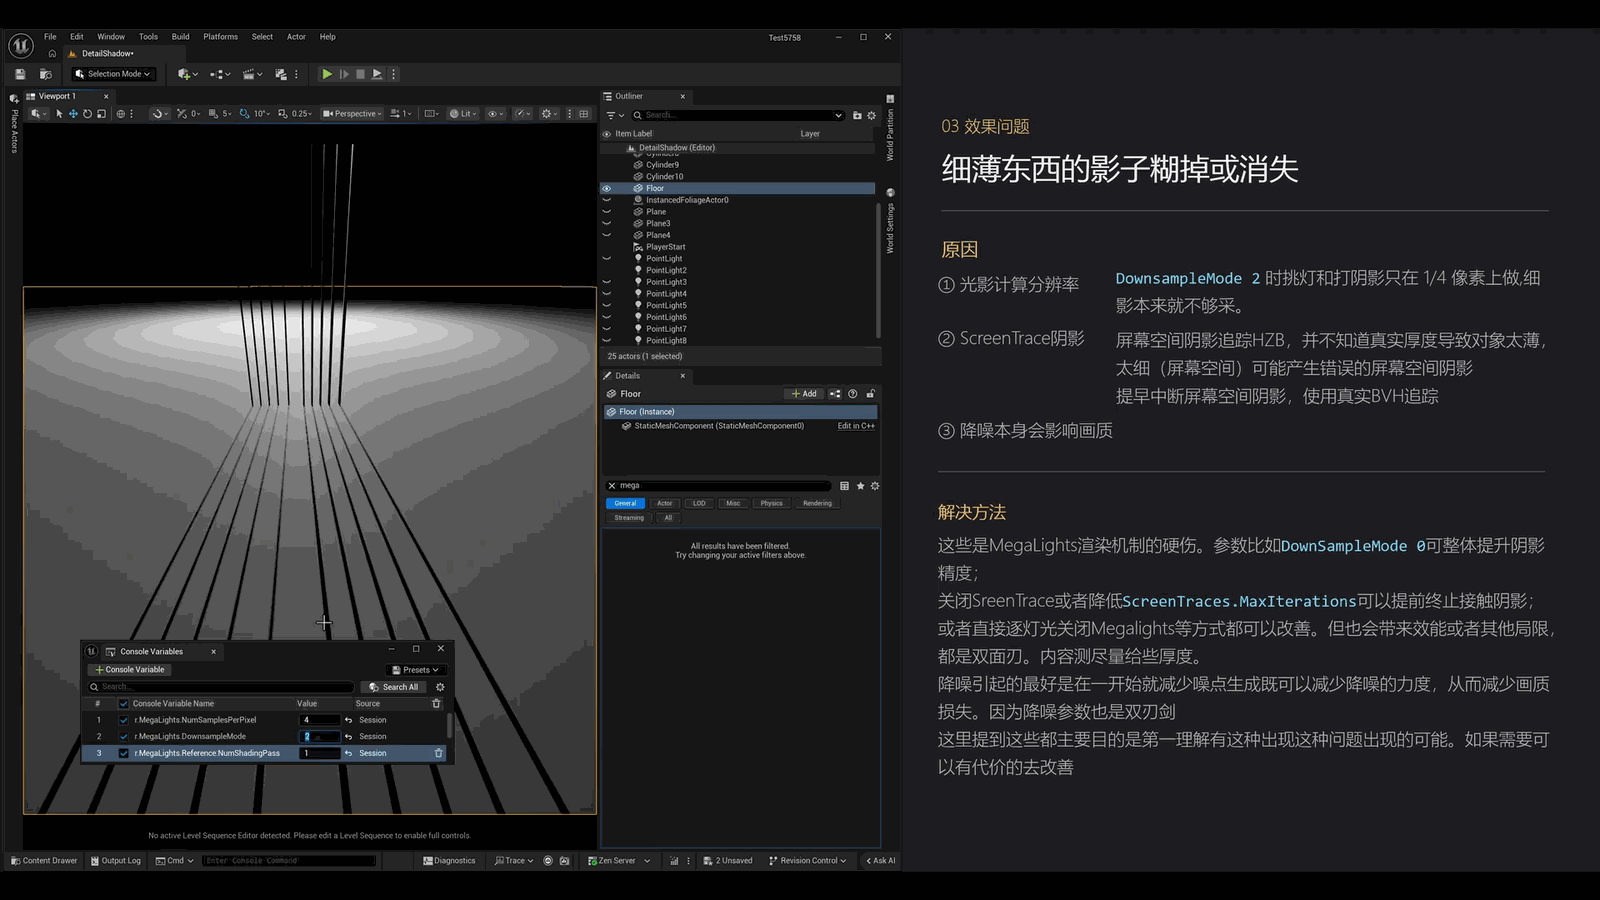Delete the NumShadingPass console variable row
Viewport: 1600px width, 900px height.
pyautogui.click(x=438, y=753)
